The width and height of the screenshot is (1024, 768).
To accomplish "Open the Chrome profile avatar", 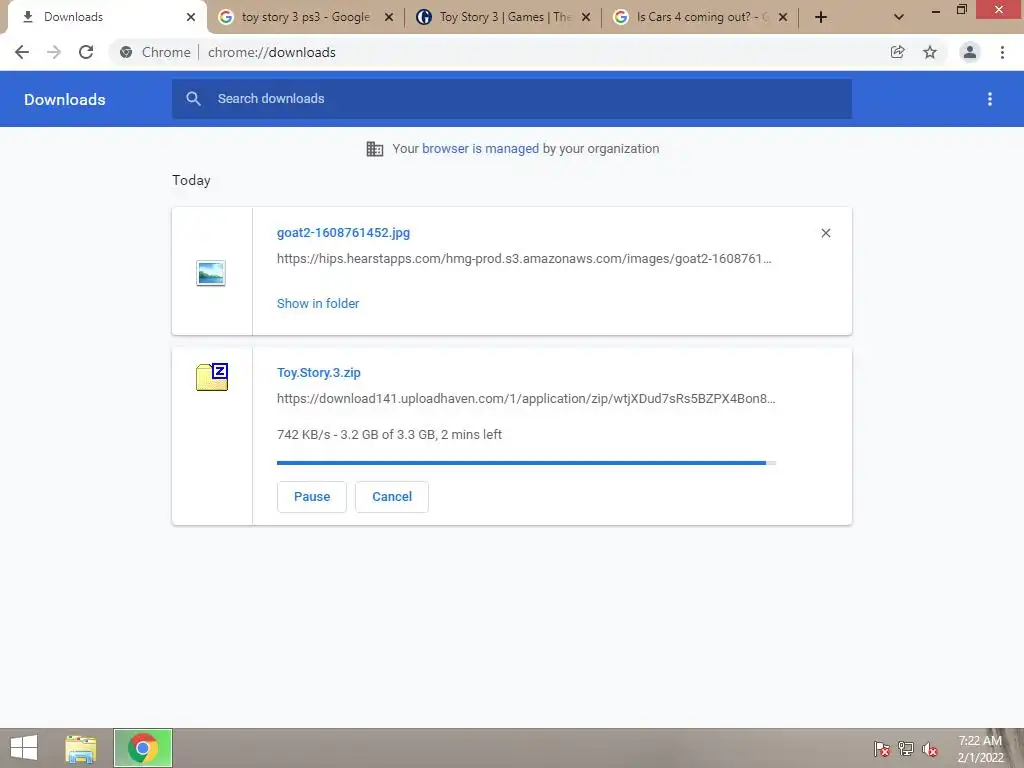I will (970, 52).
